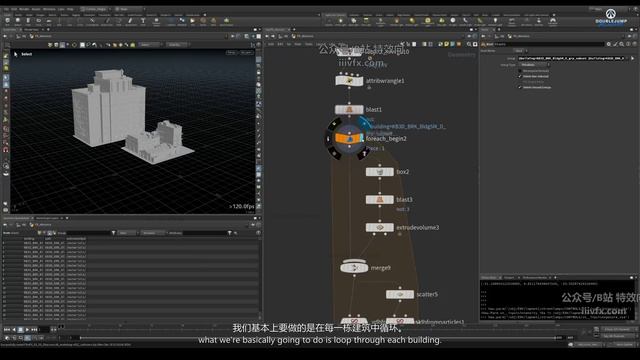This screenshot has width=640, height=360.
Task: Click the blast Group parameter field
Action: (x=571, y=58)
